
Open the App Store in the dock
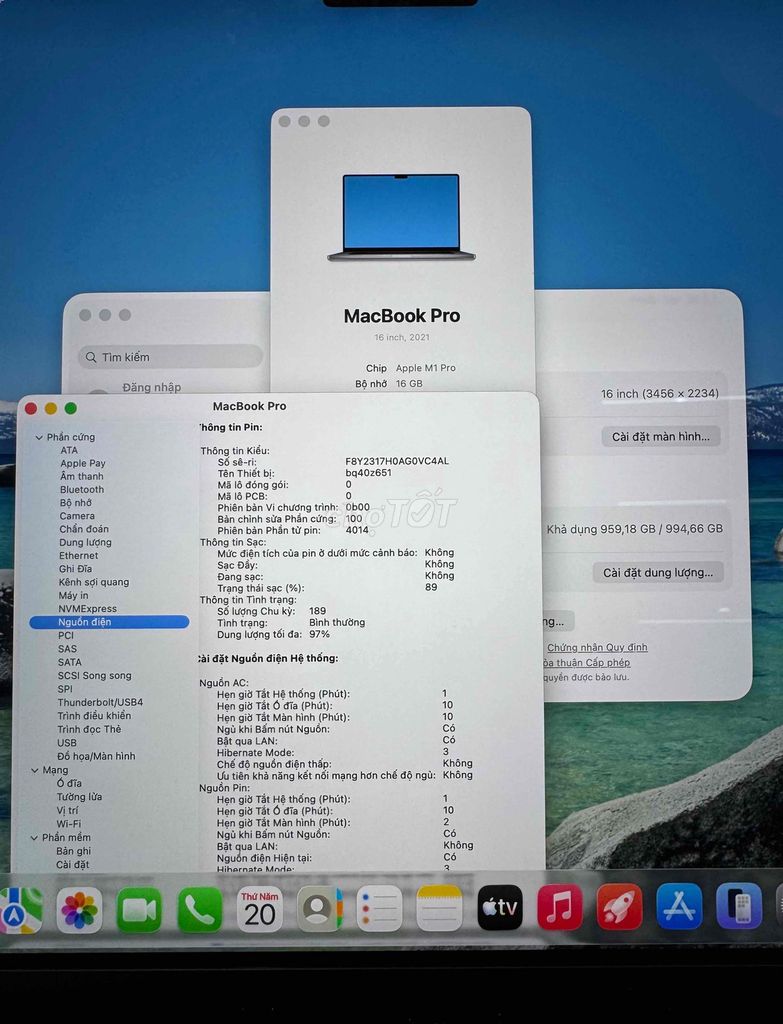tap(679, 906)
